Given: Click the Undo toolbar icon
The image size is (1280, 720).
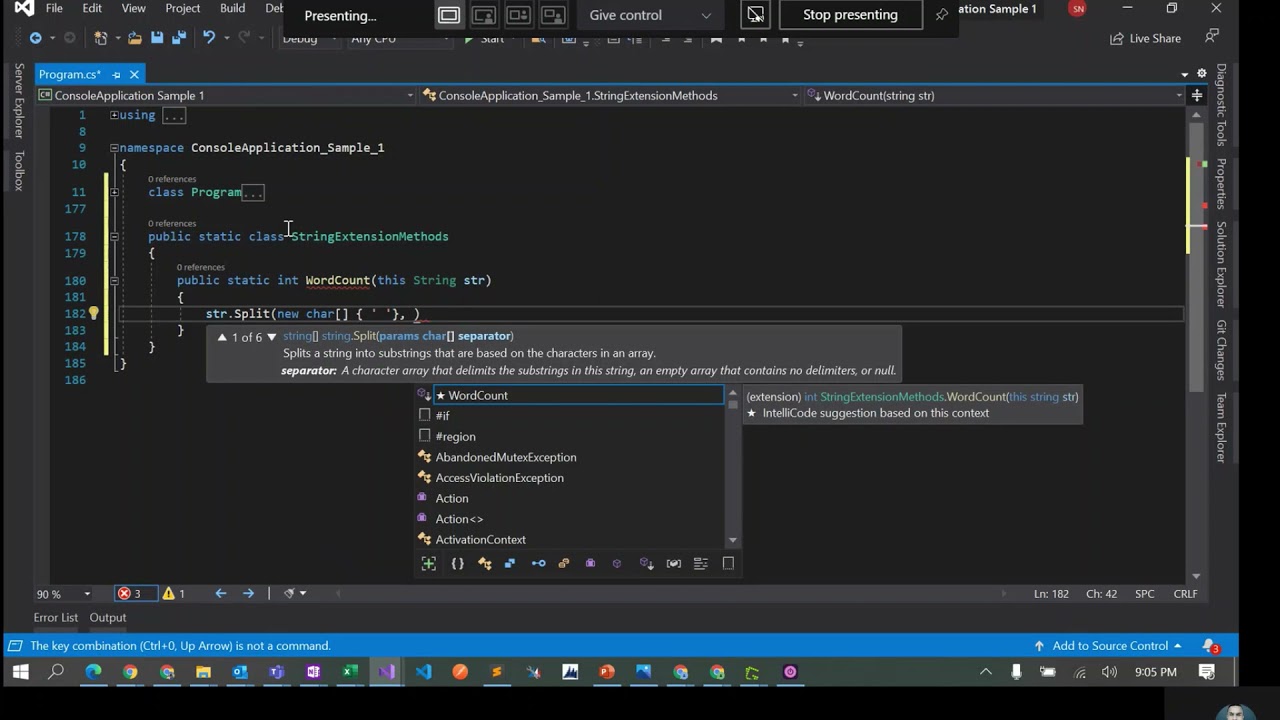Looking at the screenshot, I should [208, 38].
